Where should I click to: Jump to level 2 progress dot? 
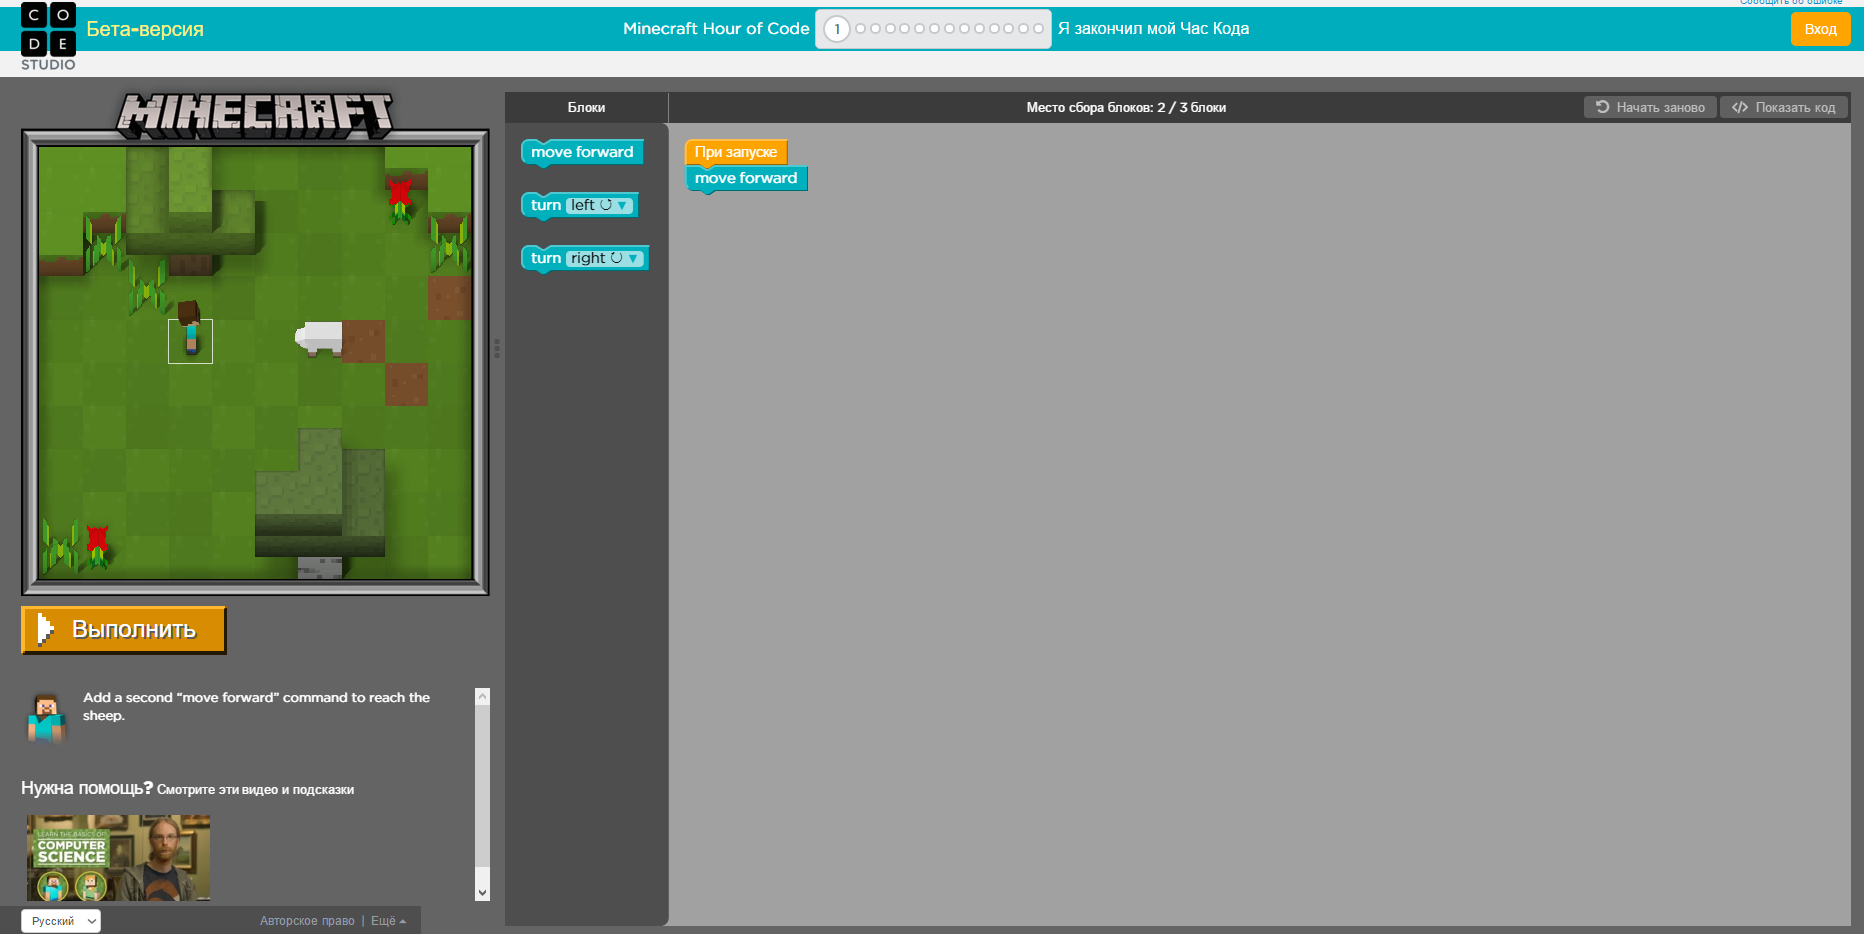860,29
